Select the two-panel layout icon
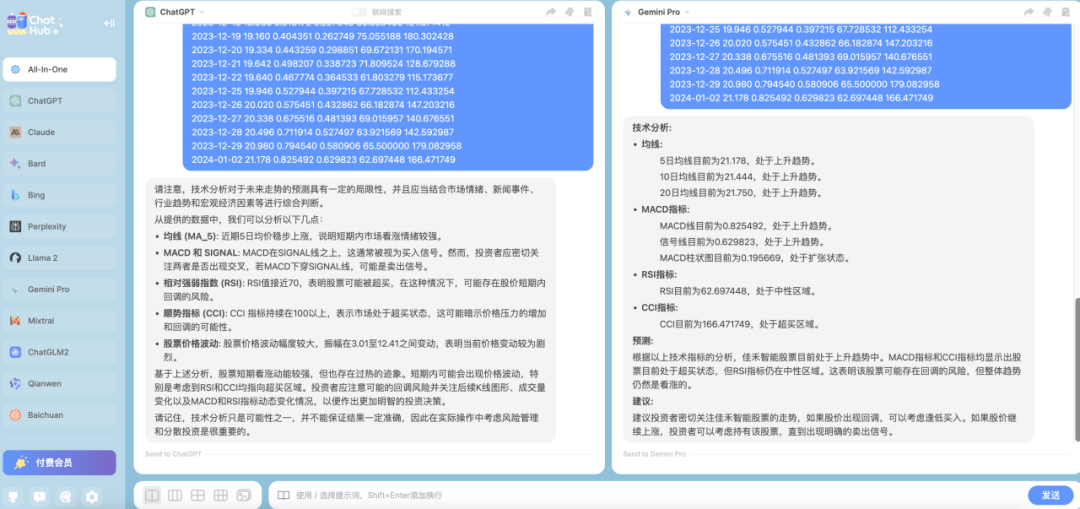1080x509 pixels. coord(152,495)
